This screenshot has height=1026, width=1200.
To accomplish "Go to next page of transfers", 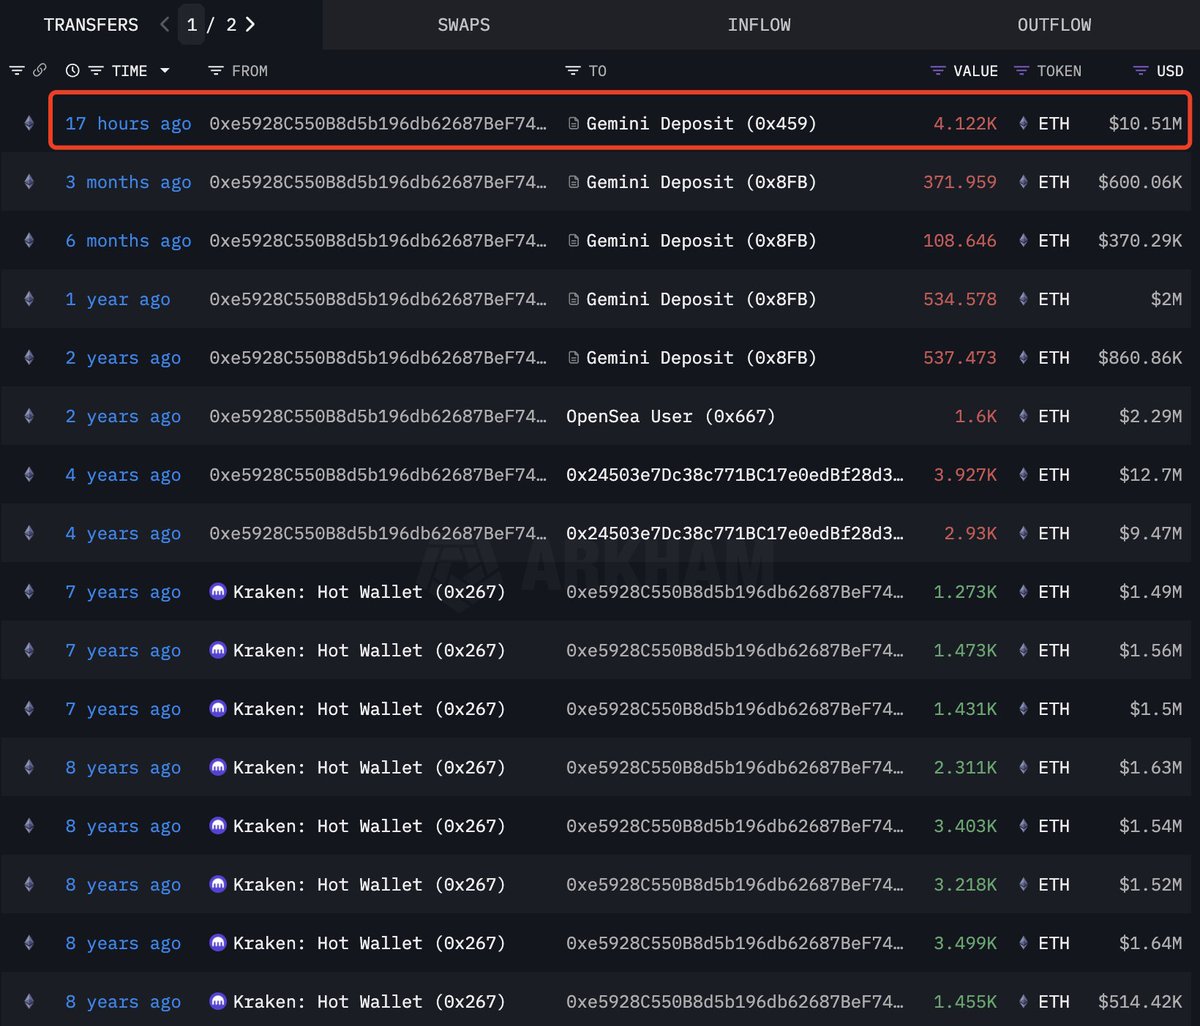I will tap(250, 25).
